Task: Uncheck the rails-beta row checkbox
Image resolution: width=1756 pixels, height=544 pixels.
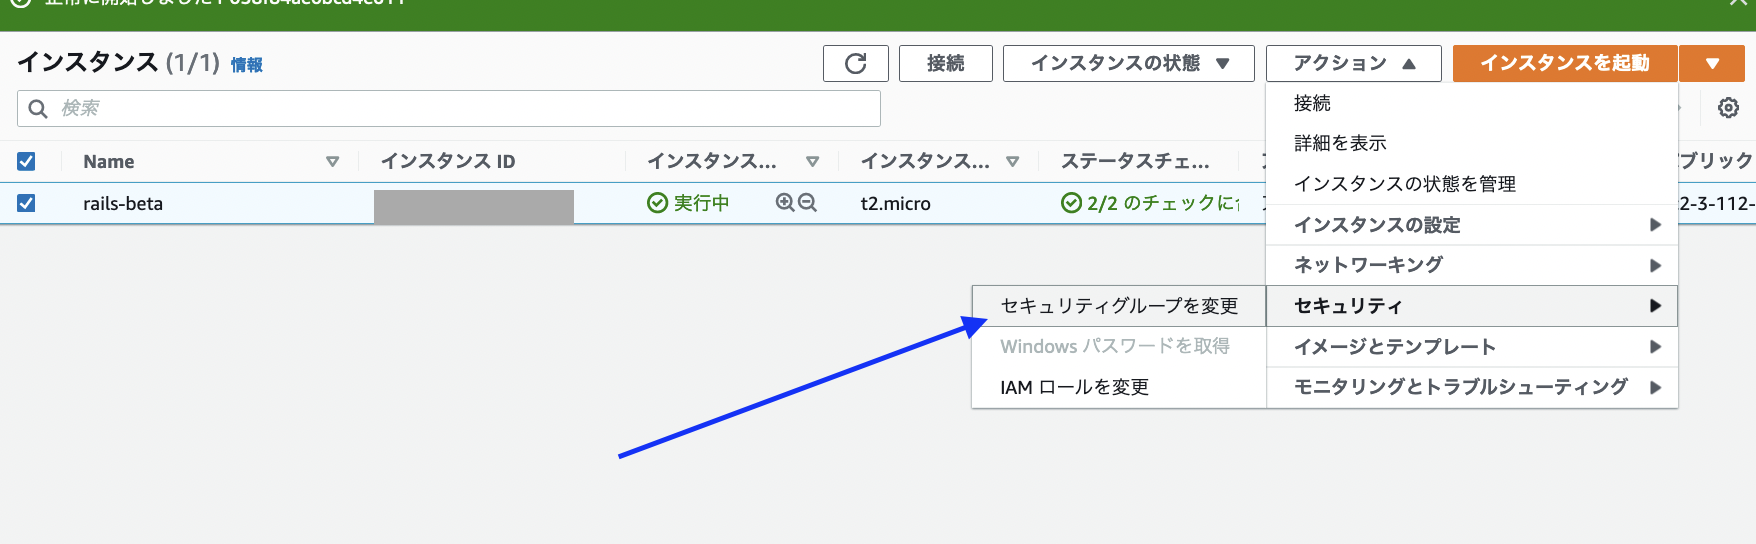Action: point(26,203)
